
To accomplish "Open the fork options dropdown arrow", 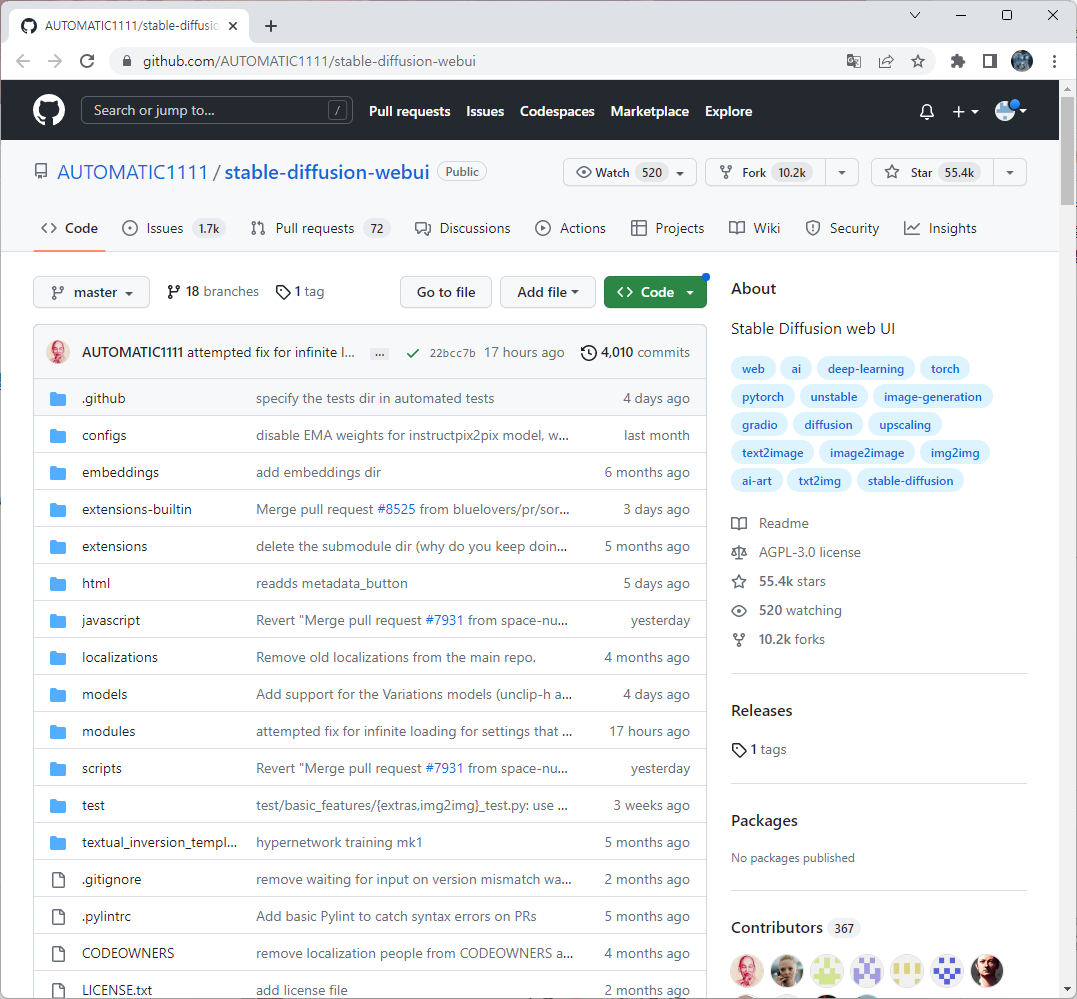I will tap(841, 172).
